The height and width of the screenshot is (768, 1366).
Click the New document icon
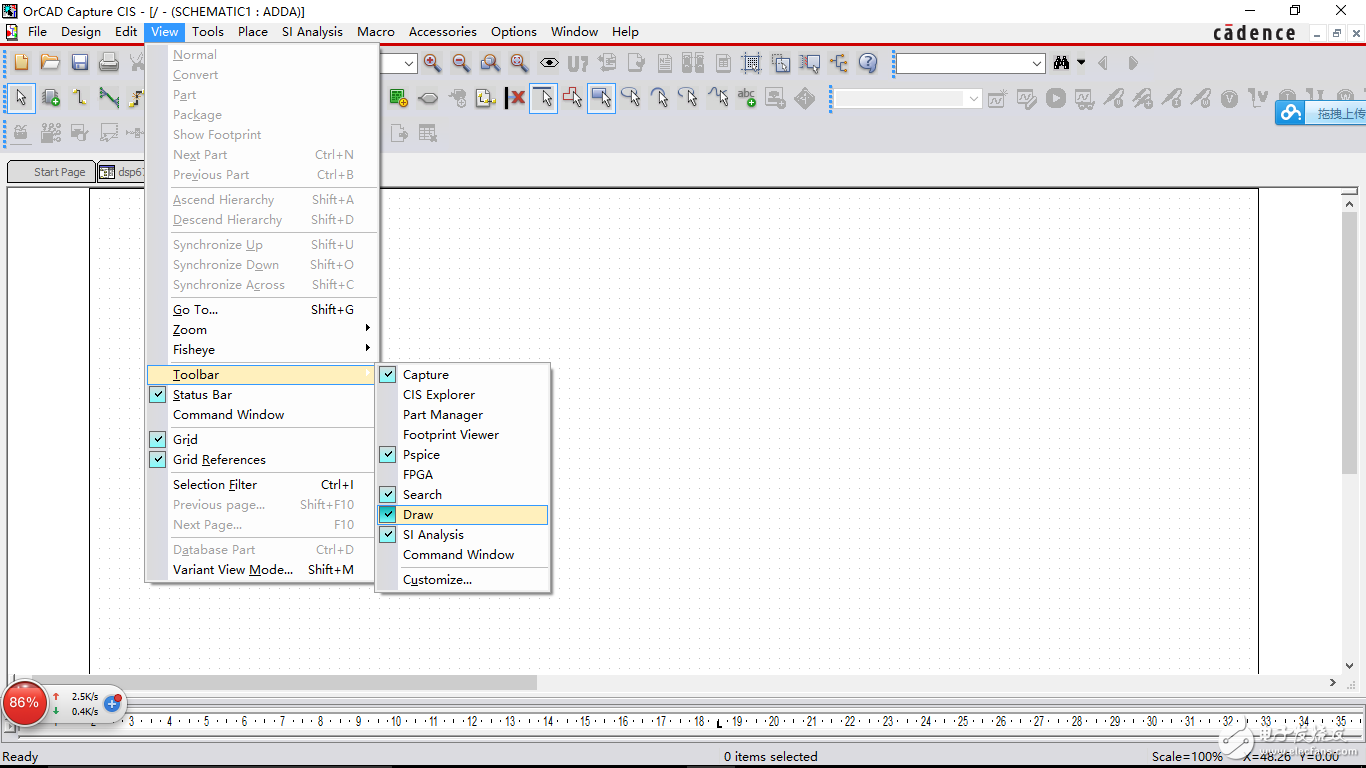point(21,63)
